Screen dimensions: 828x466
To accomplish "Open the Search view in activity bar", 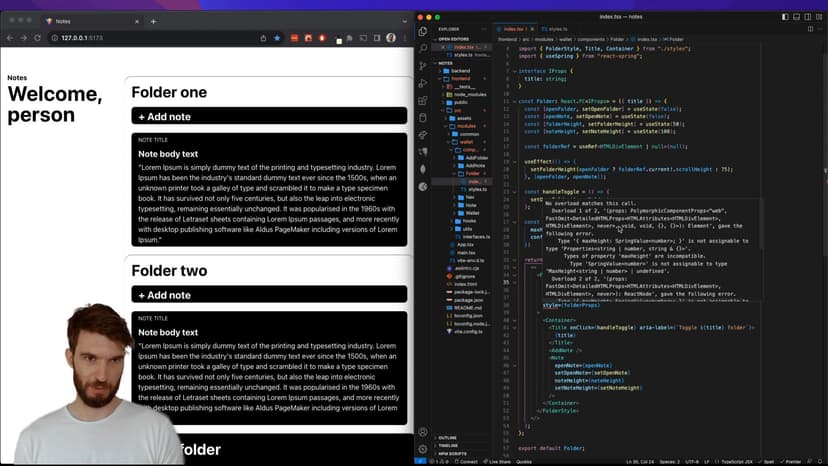I will (423, 48).
